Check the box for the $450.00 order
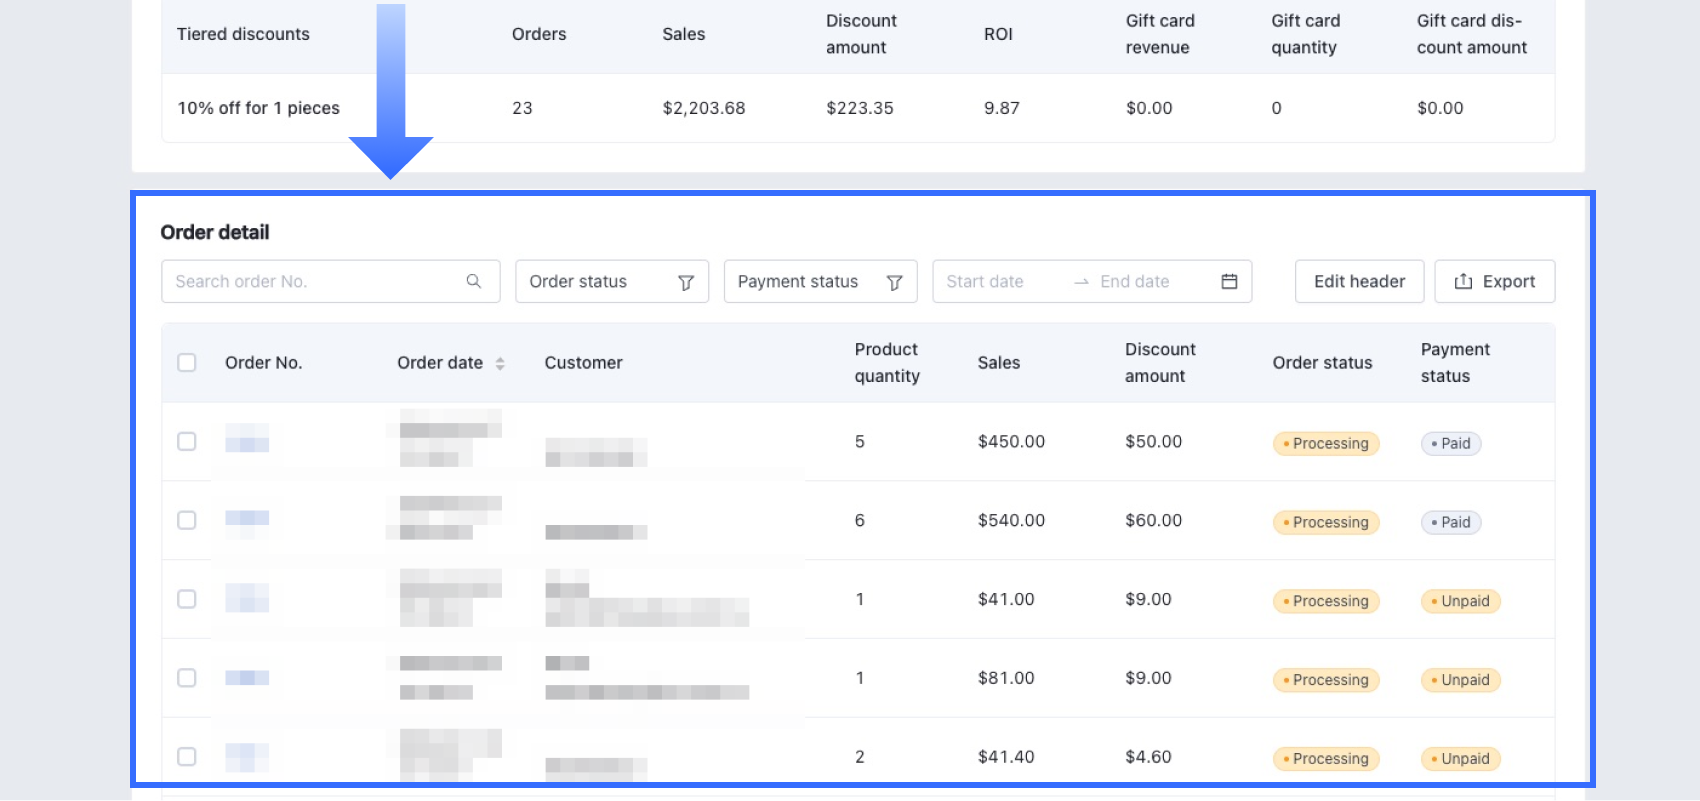Viewport: 1700px width, 801px height. (187, 442)
